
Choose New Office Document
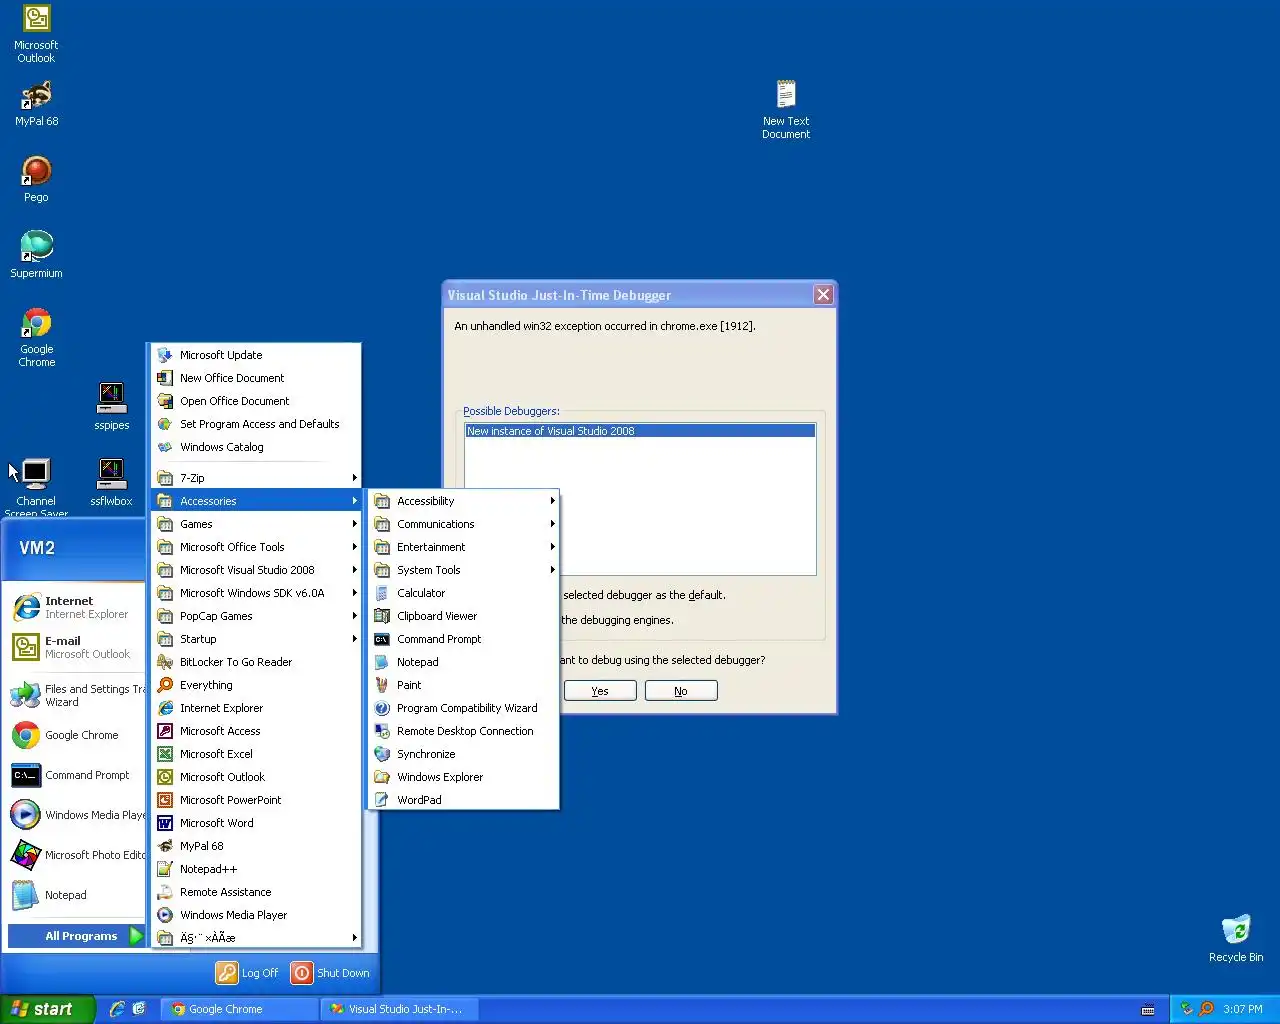click(x=256, y=378)
